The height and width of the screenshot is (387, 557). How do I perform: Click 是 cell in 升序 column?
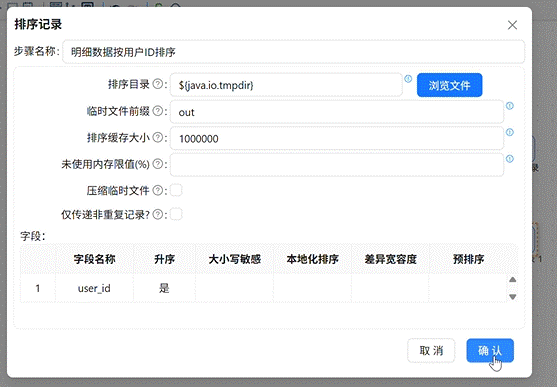[164, 288]
